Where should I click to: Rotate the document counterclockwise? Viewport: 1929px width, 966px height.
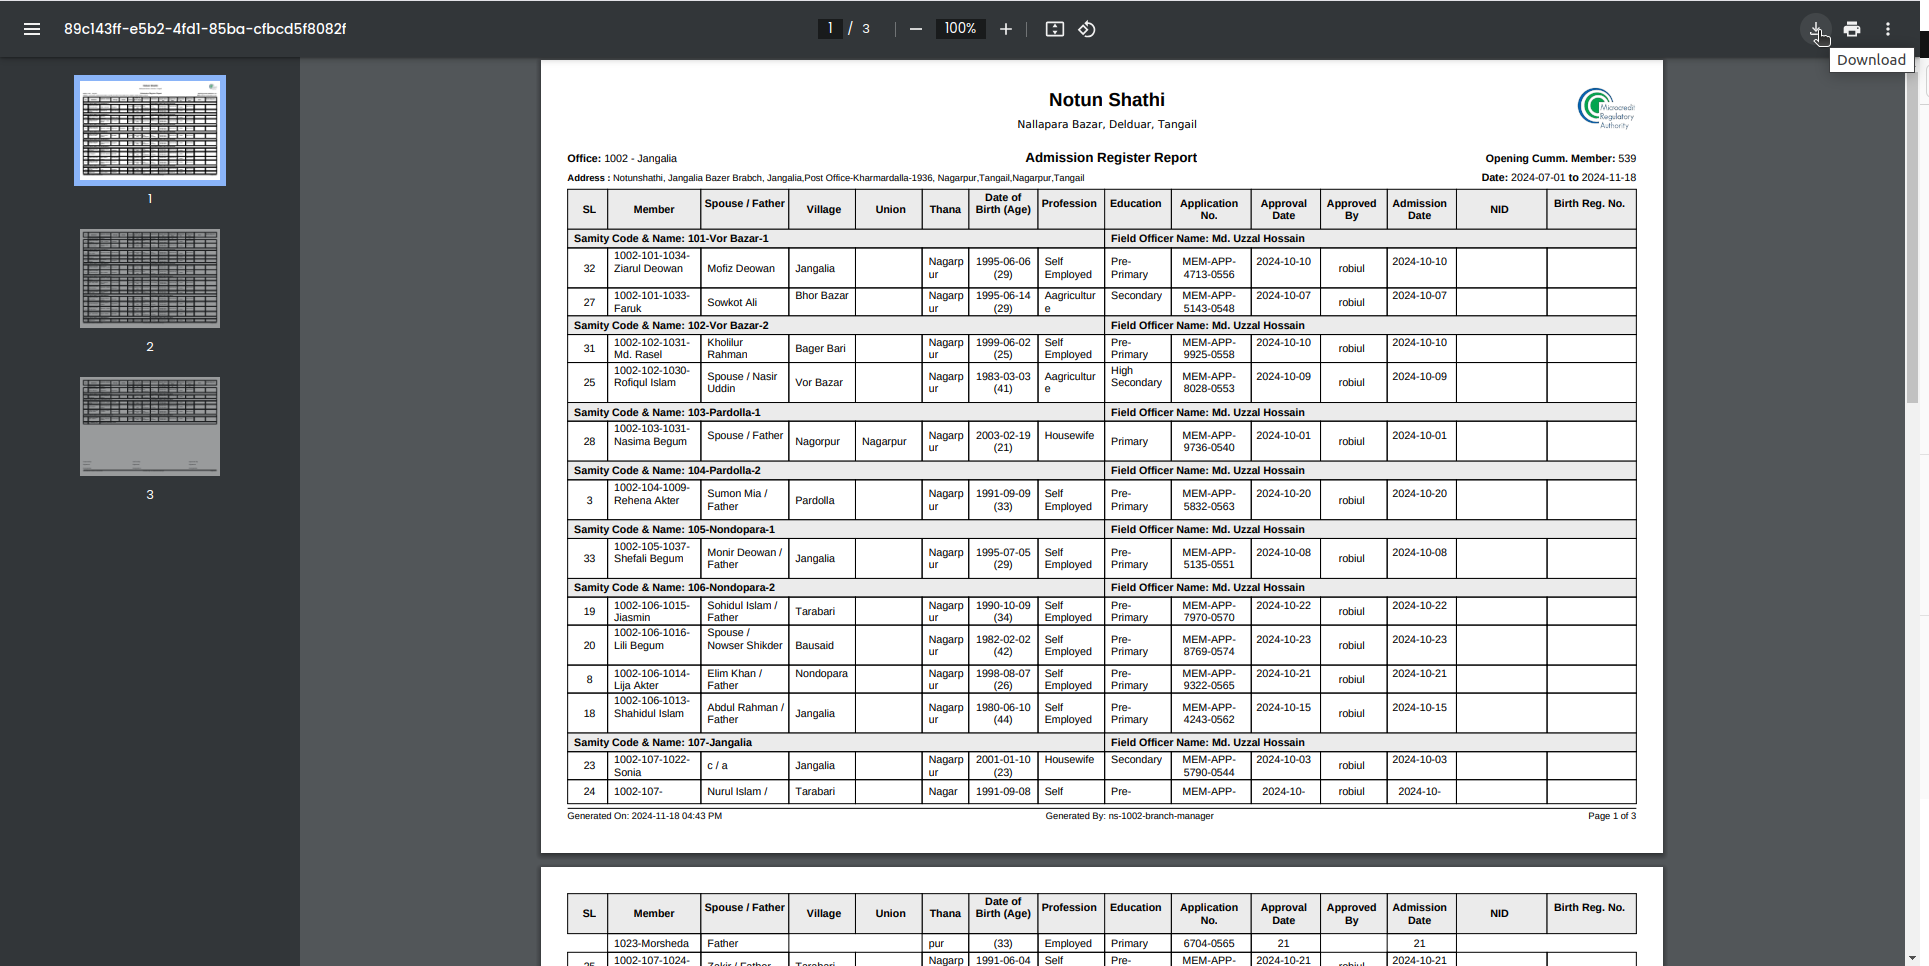pos(1087,29)
